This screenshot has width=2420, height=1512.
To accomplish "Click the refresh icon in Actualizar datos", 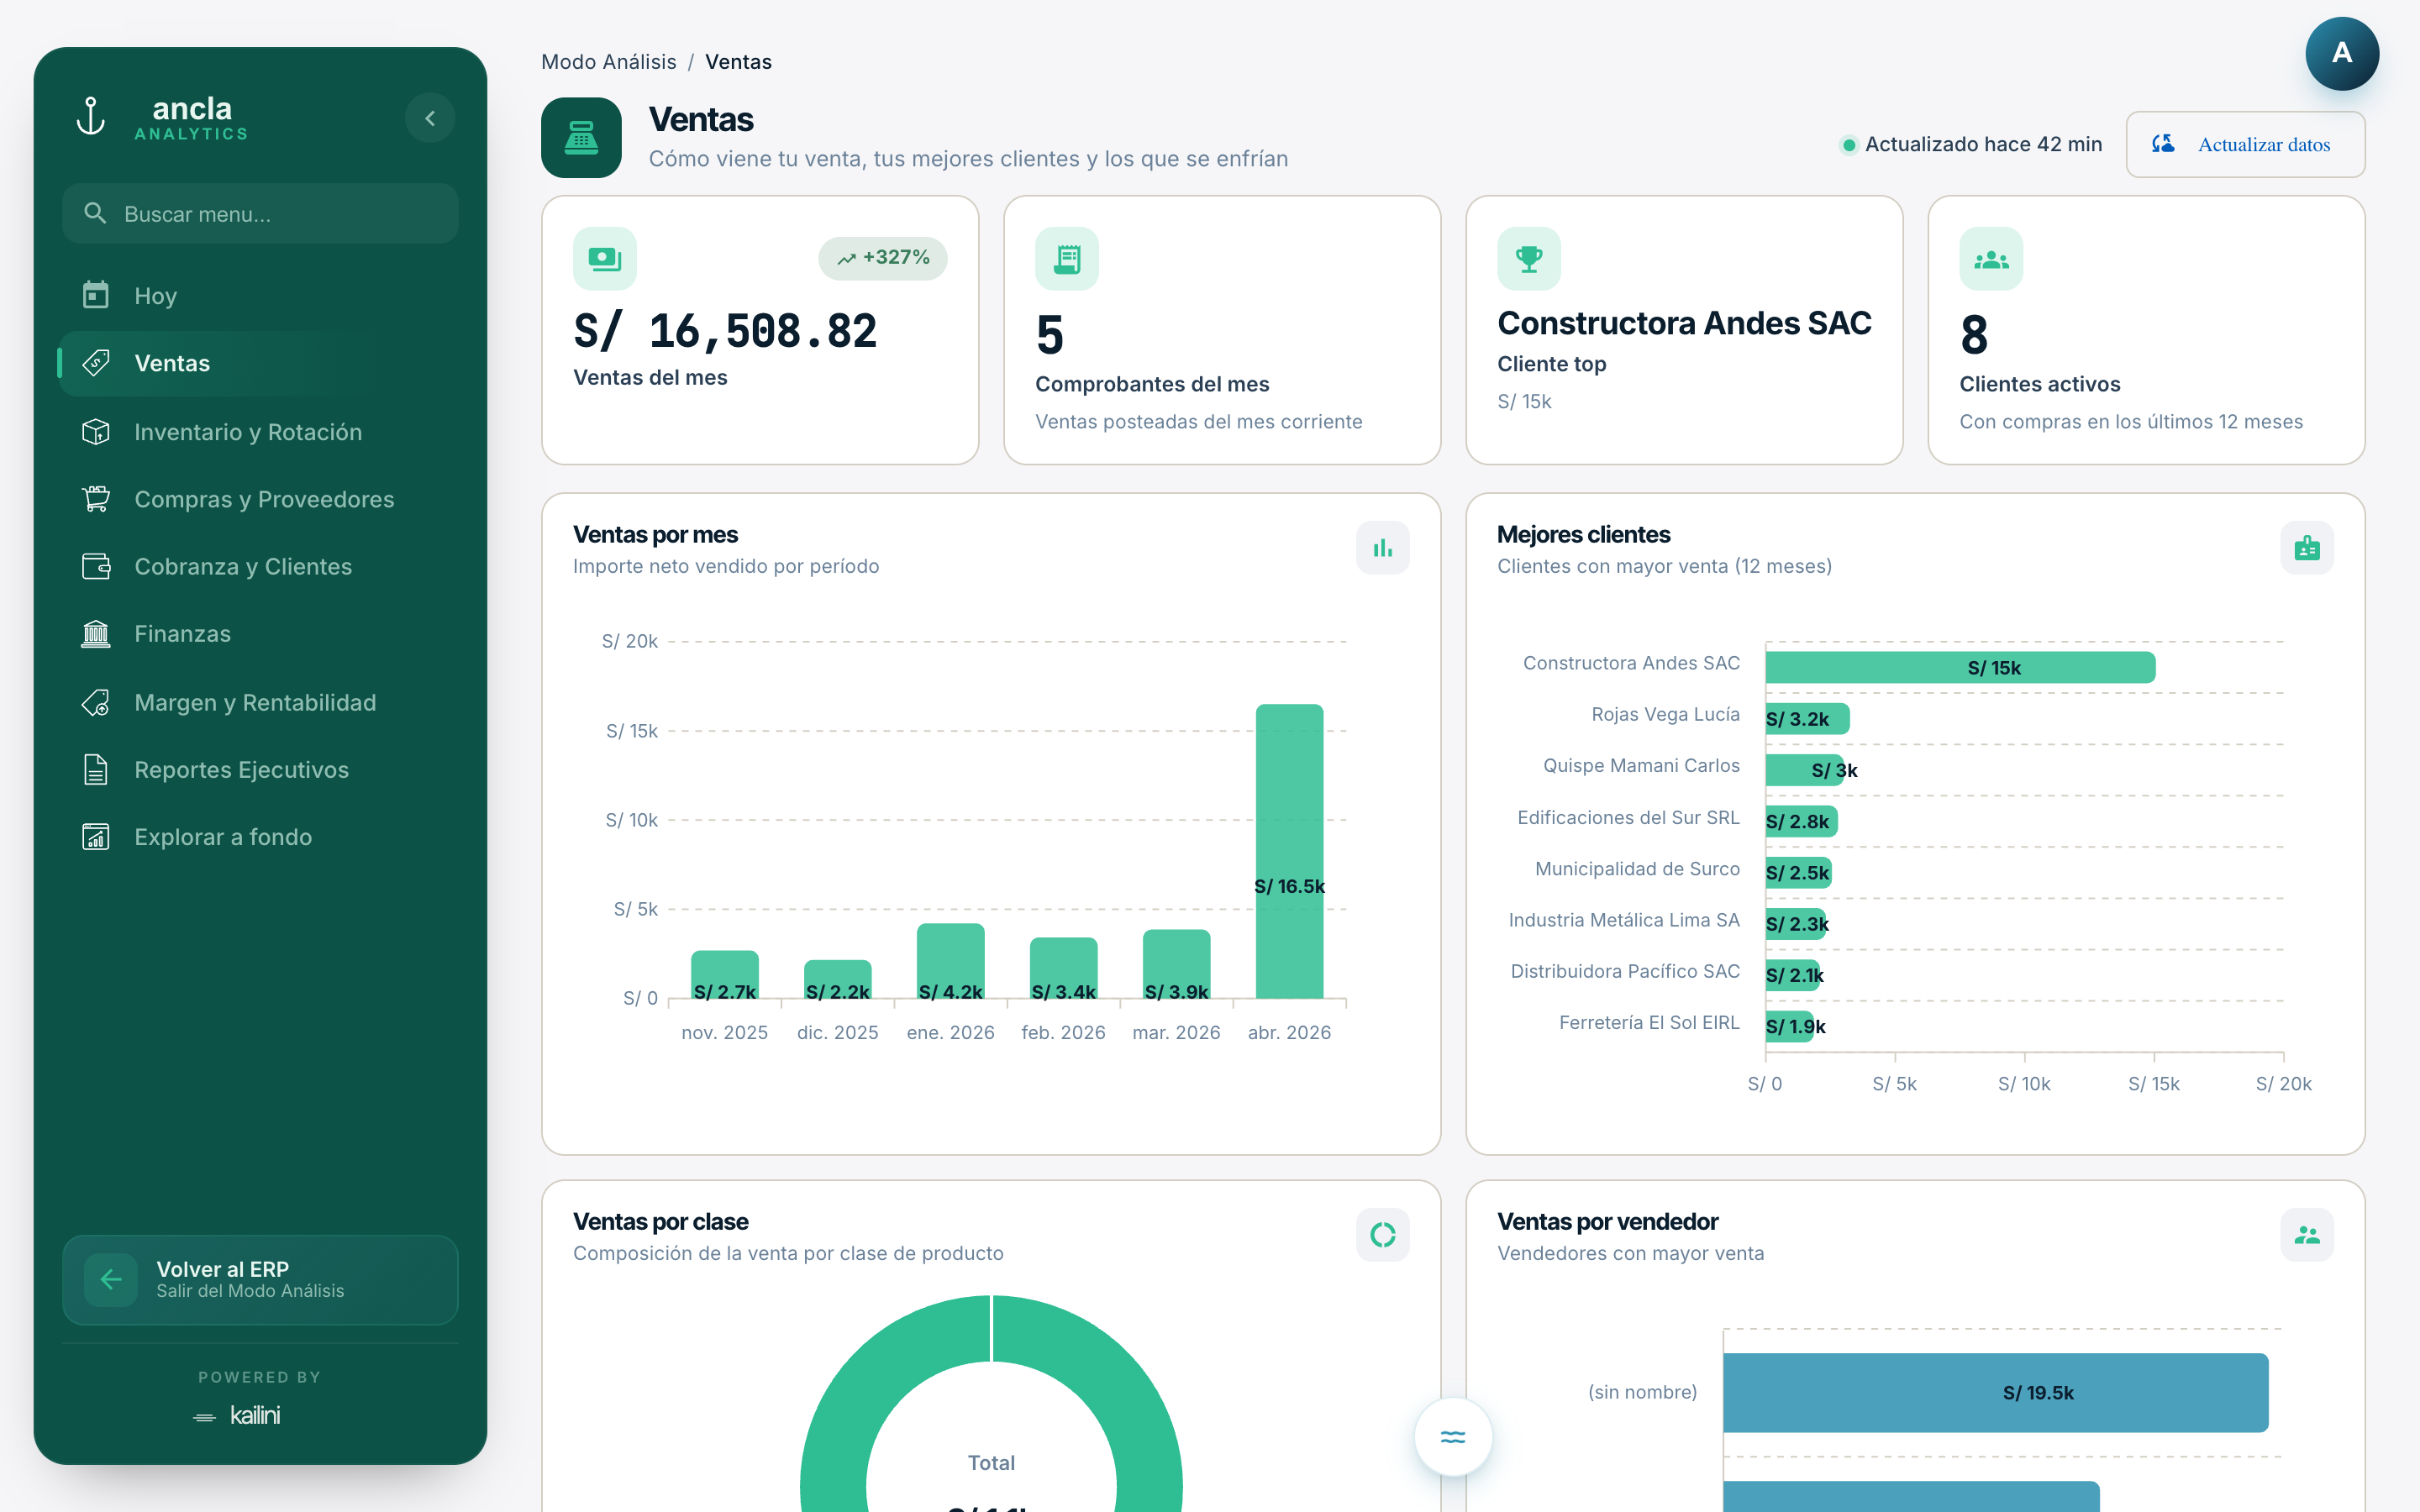I will tap(2163, 144).
